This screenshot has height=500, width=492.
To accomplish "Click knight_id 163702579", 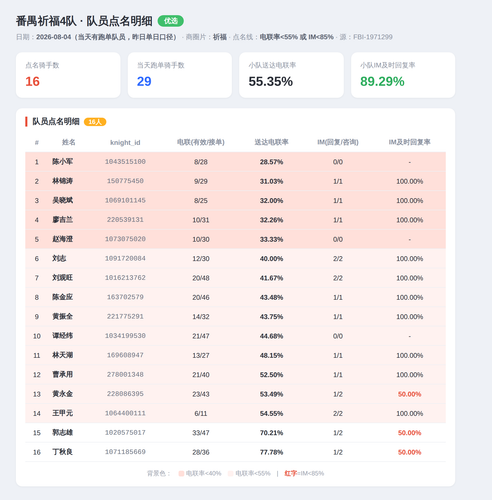I will tap(125, 297).
